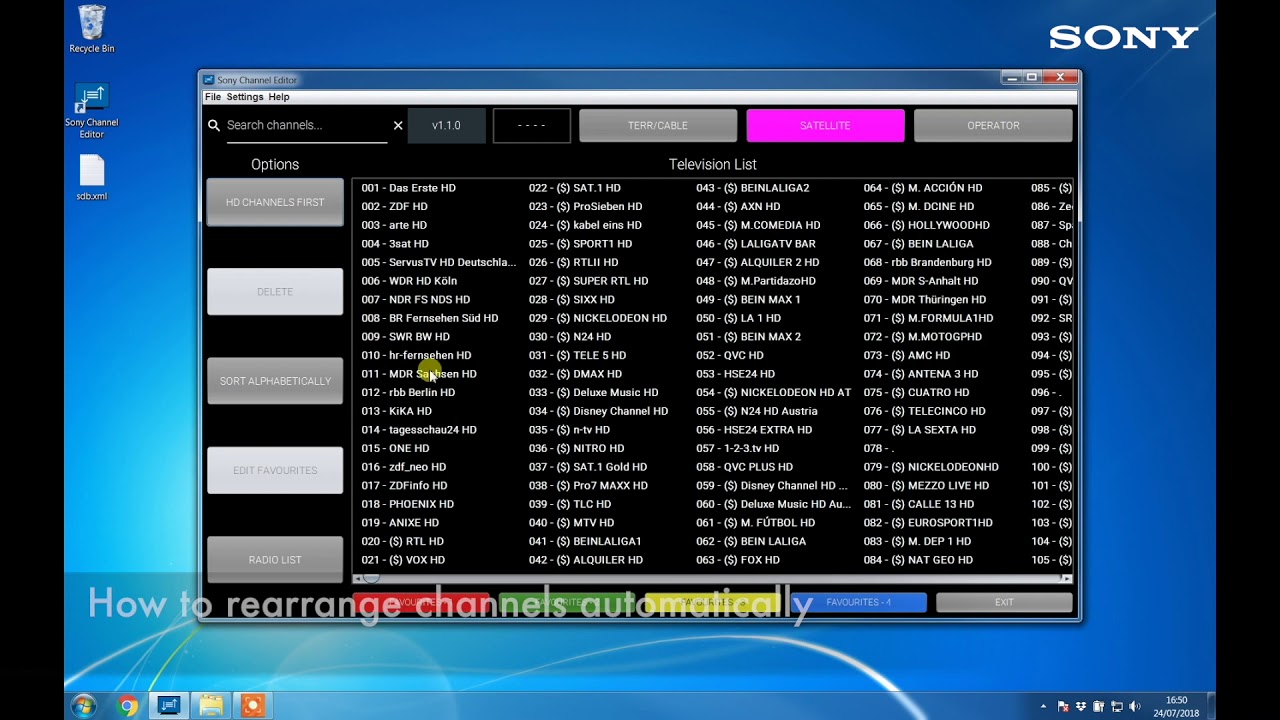Select channel 069 - MDR S-Anhalt HD
1280x720 pixels.
[x=920, y=281]
